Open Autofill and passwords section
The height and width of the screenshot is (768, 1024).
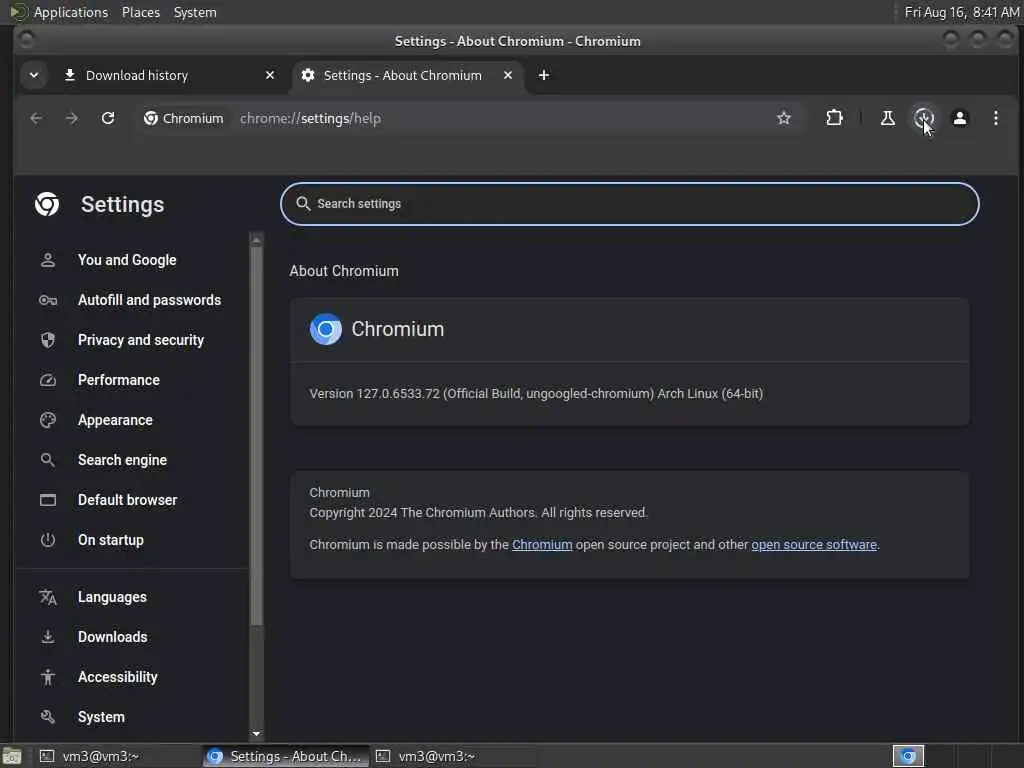tap(150, 300)
